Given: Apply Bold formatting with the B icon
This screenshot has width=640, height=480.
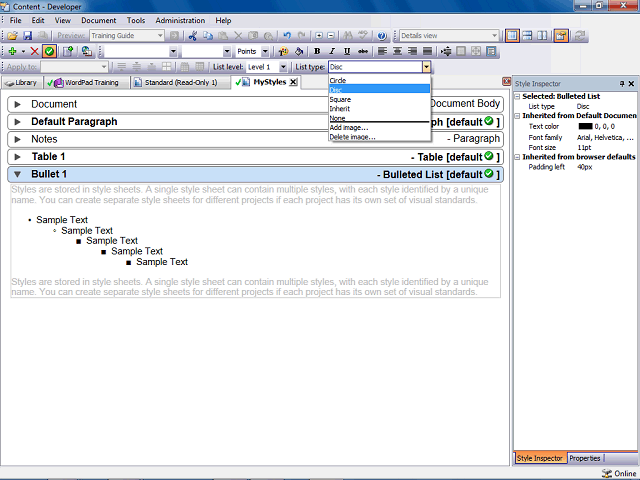Looking at the screenshot, I should (x=317, y=51).
